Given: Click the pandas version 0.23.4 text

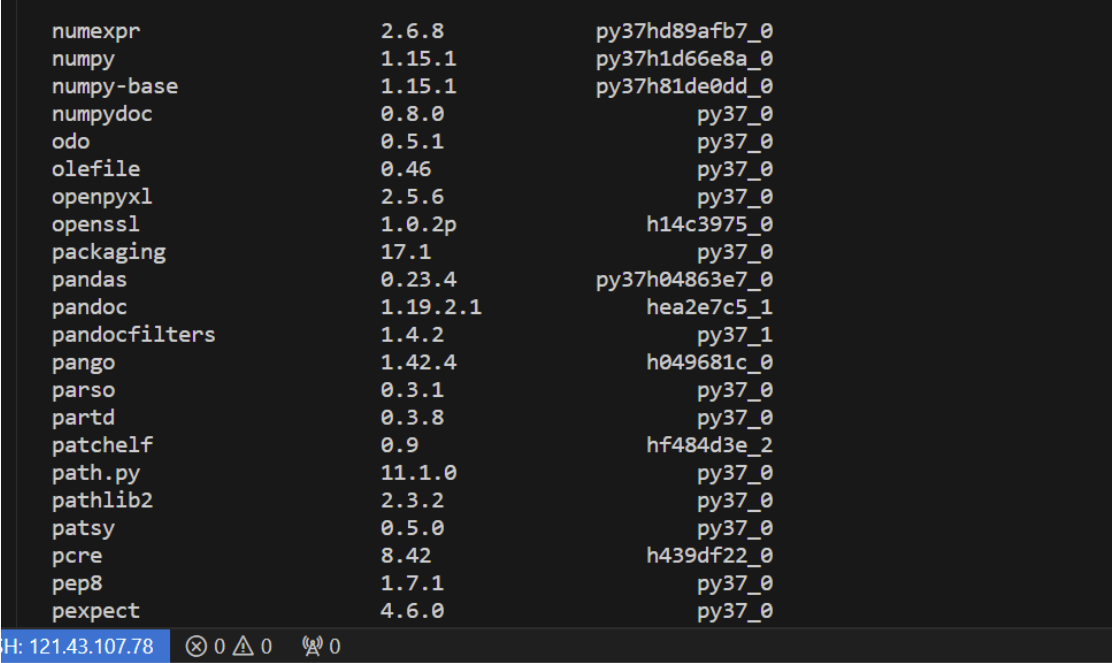Looking at the screenshot, I should (x=418, y=279).
